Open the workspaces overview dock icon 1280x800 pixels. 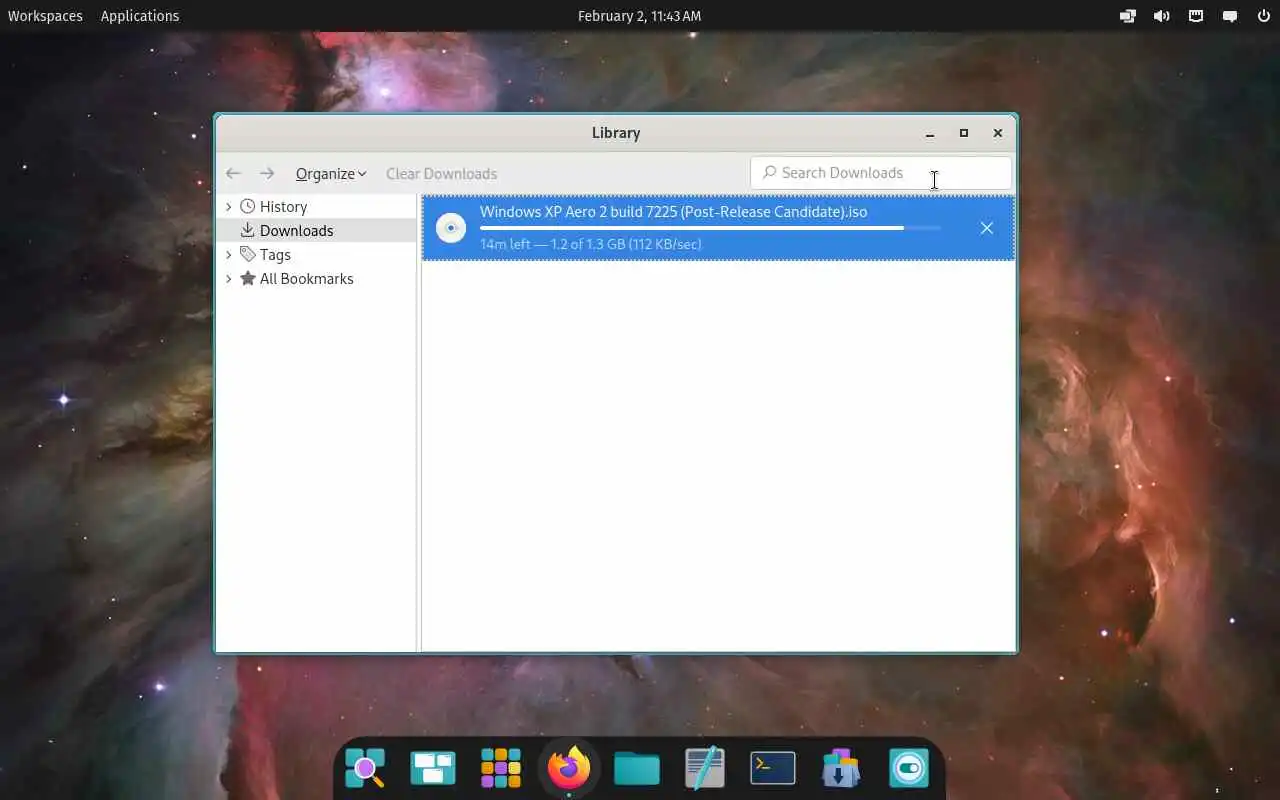pyautogui.click(x=433, y=768)
